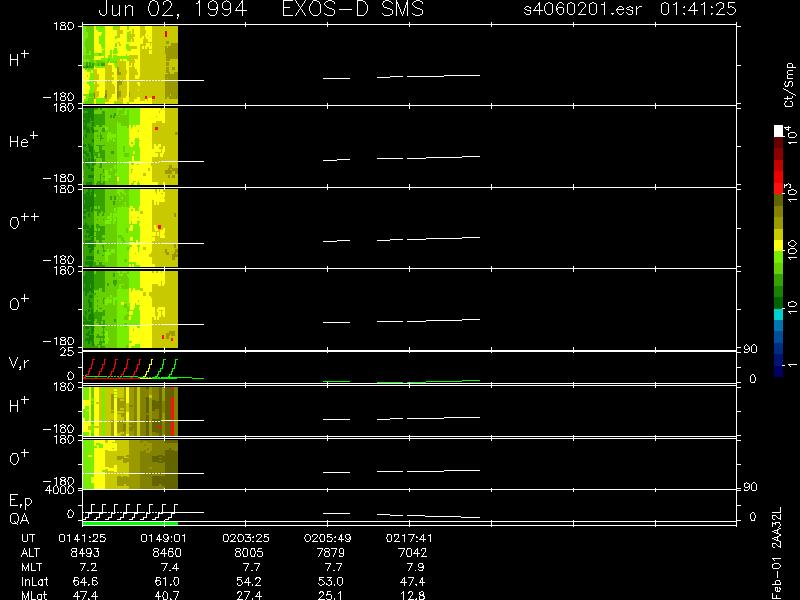Click the 'EXOS-D SMS' title text
The image size is (800, 600).
point(353,9)
